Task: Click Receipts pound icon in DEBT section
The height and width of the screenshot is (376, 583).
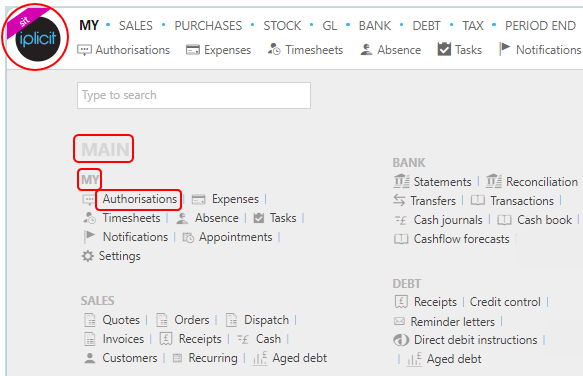Action: [x=401, y=302]
